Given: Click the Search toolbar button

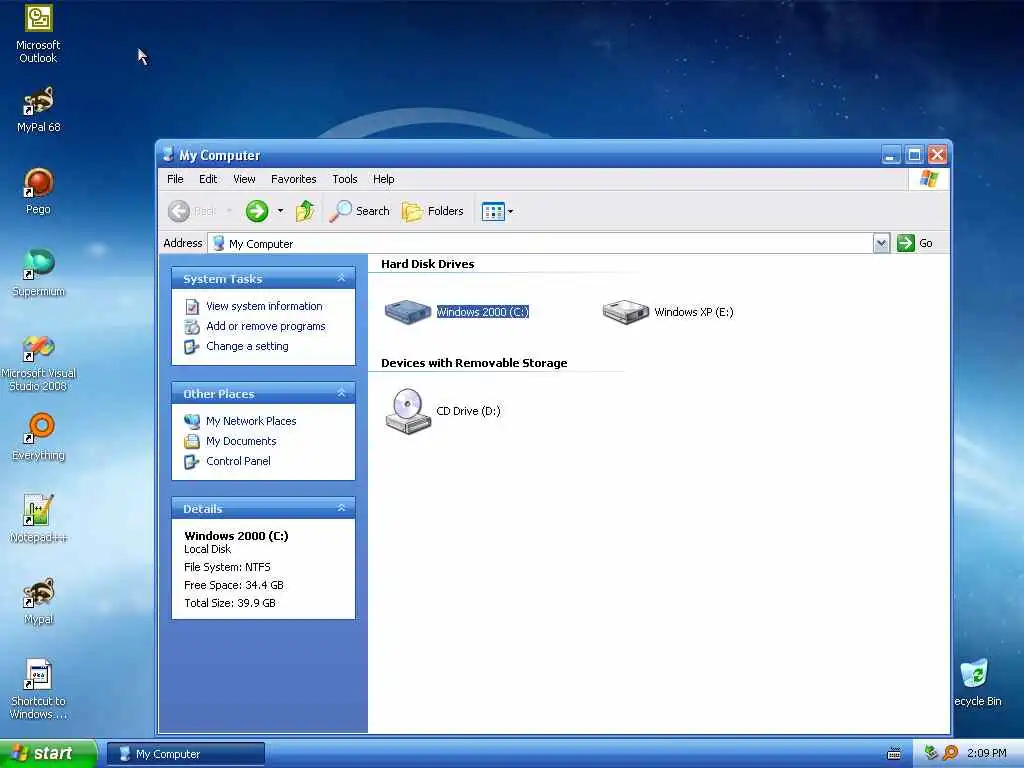Looking at the screenshot, I should (x=359, y=211).
